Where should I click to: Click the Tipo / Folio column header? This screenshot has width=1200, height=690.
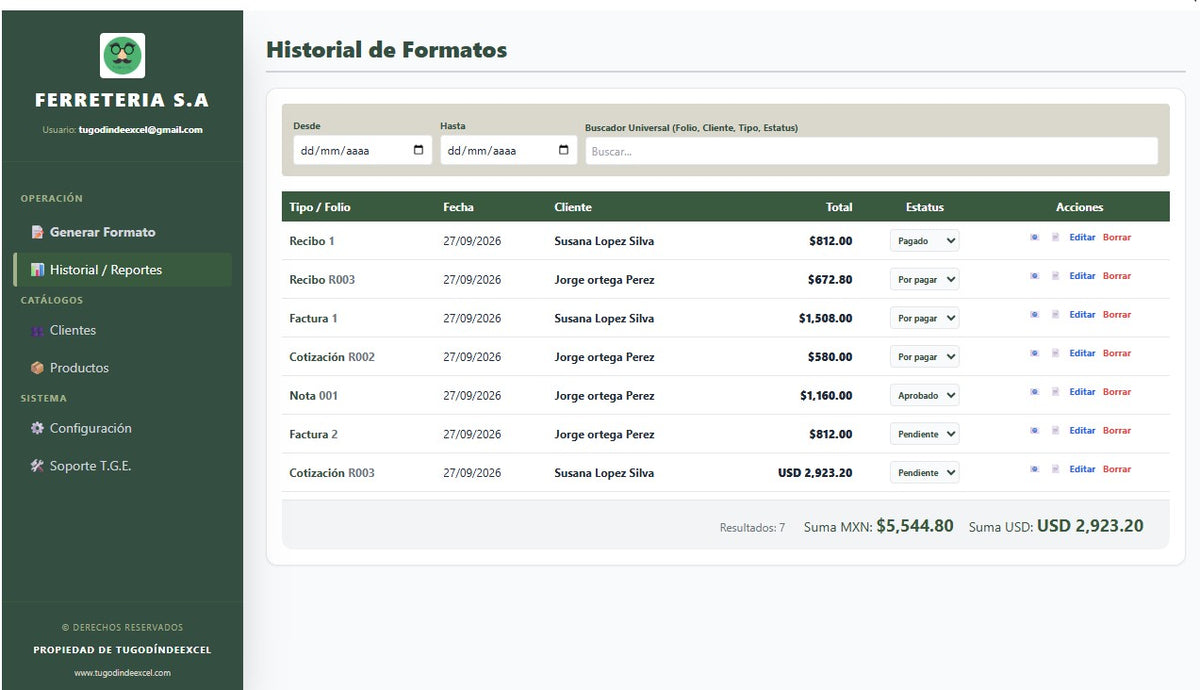point(320,207)
